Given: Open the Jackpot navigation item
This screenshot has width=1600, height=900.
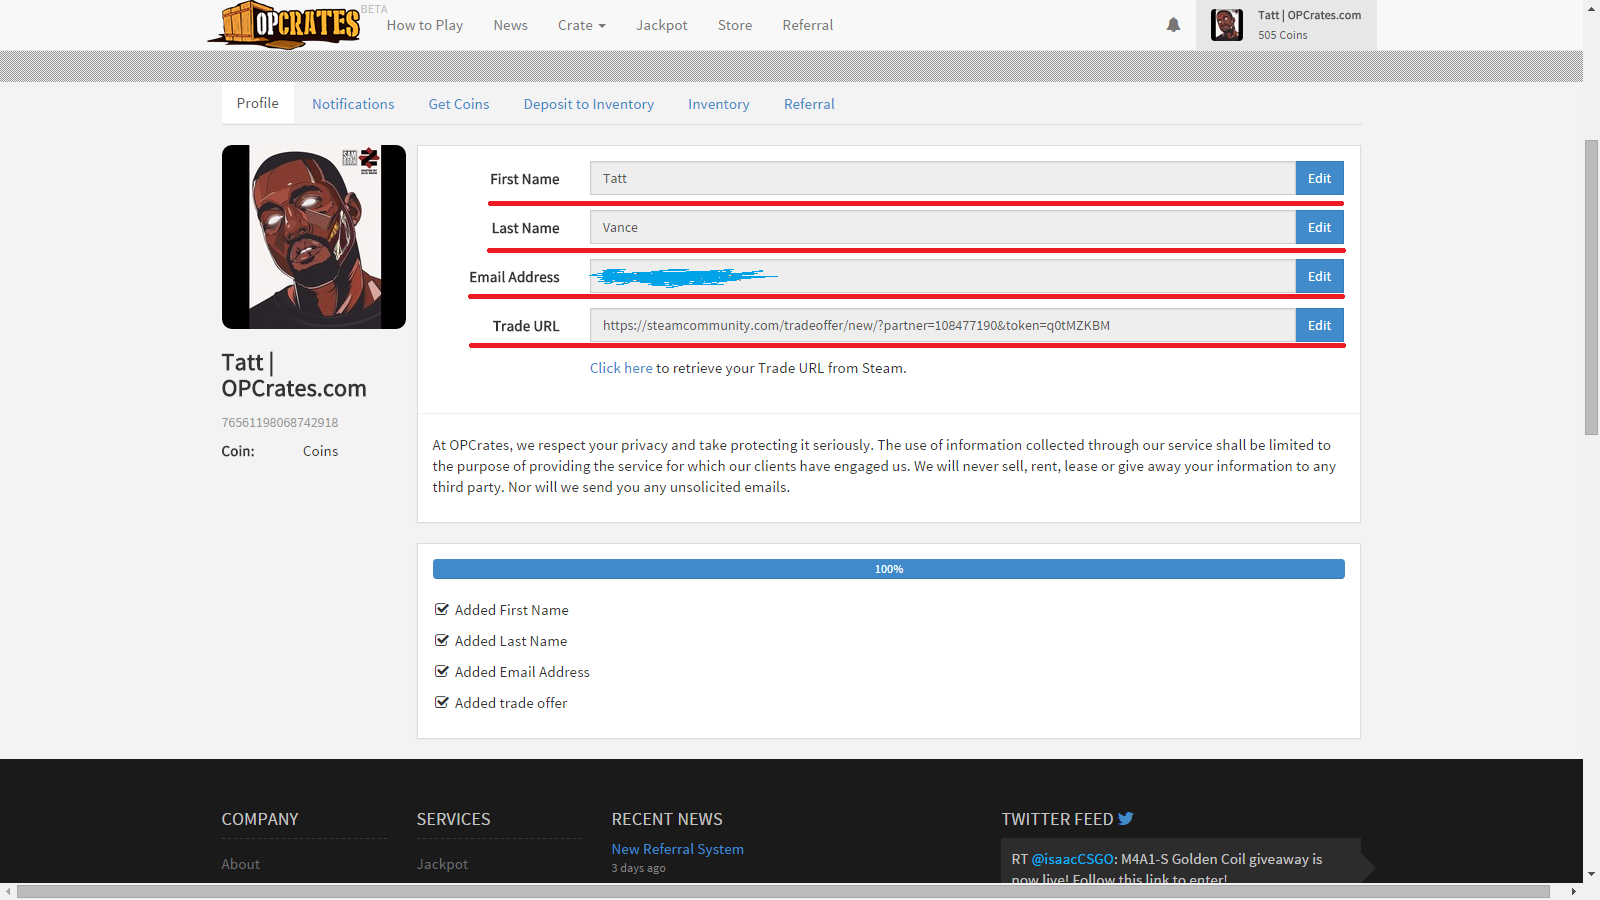Looking at the screenshot, I should [662, 25].
